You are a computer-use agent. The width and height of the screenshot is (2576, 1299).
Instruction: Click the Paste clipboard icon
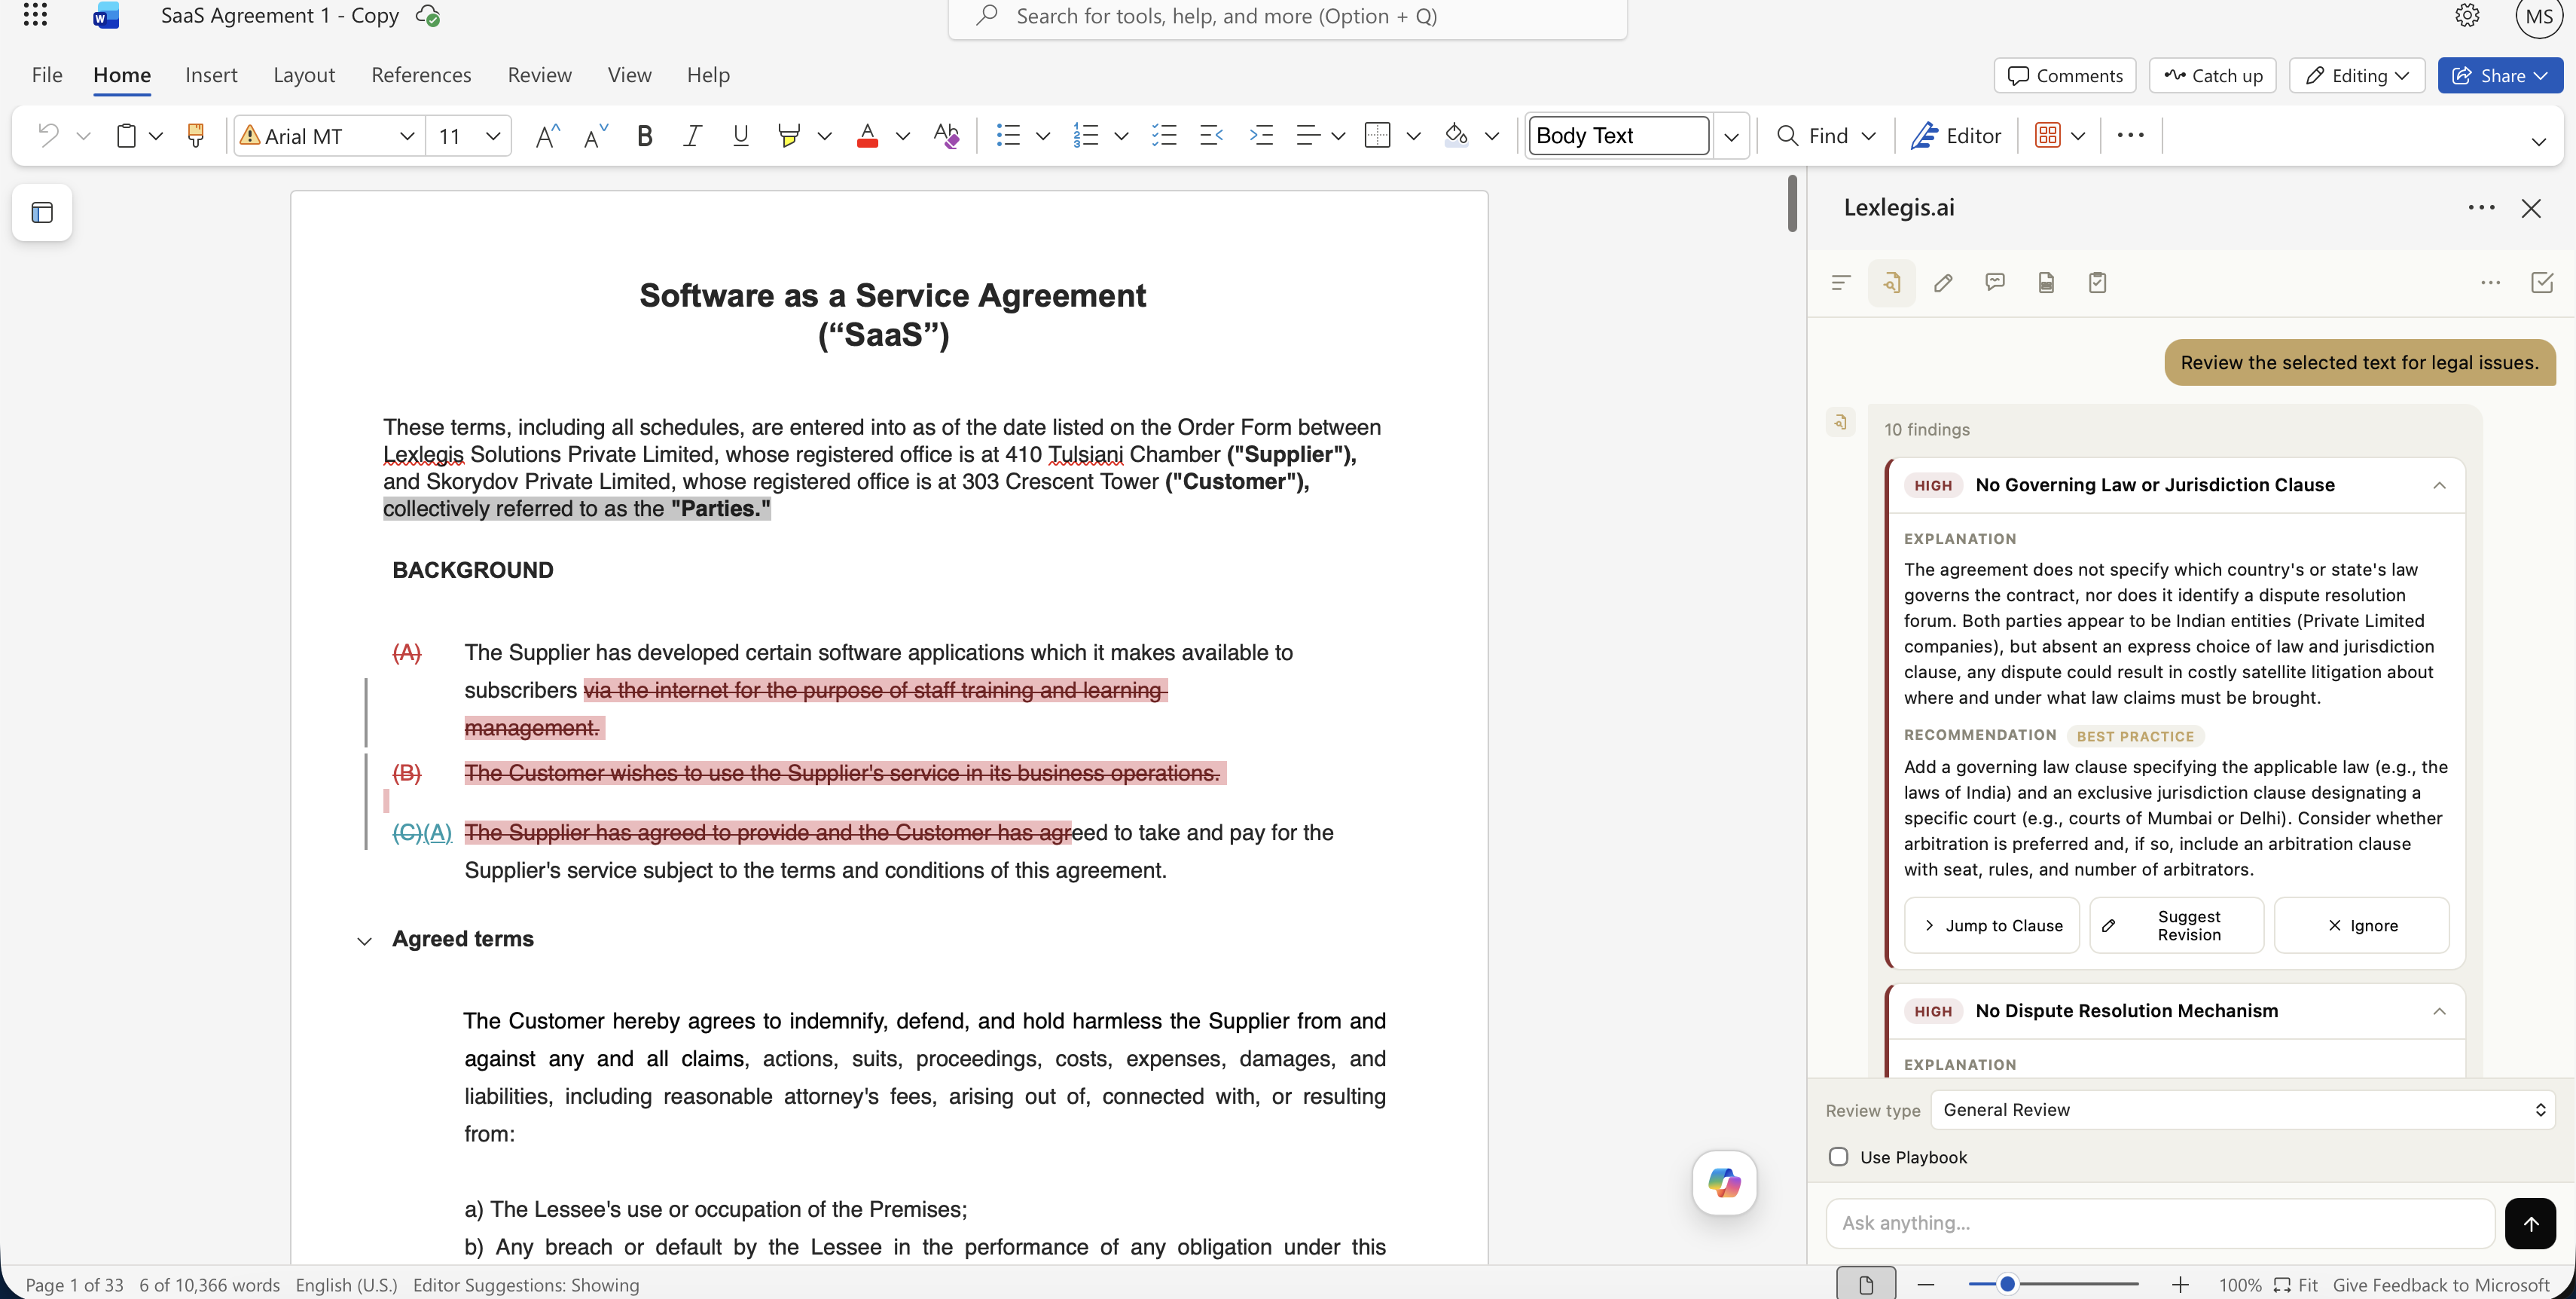click(126, 135)
